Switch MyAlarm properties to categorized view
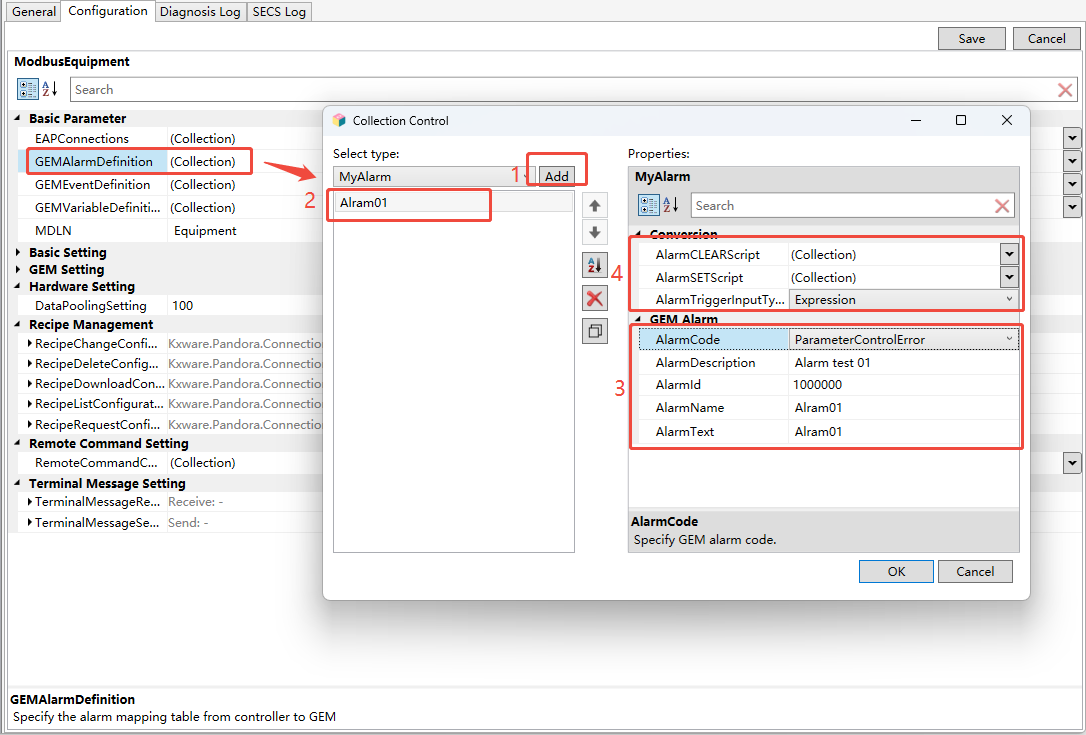The image size is (1086, 735). (x=649, y=205)
